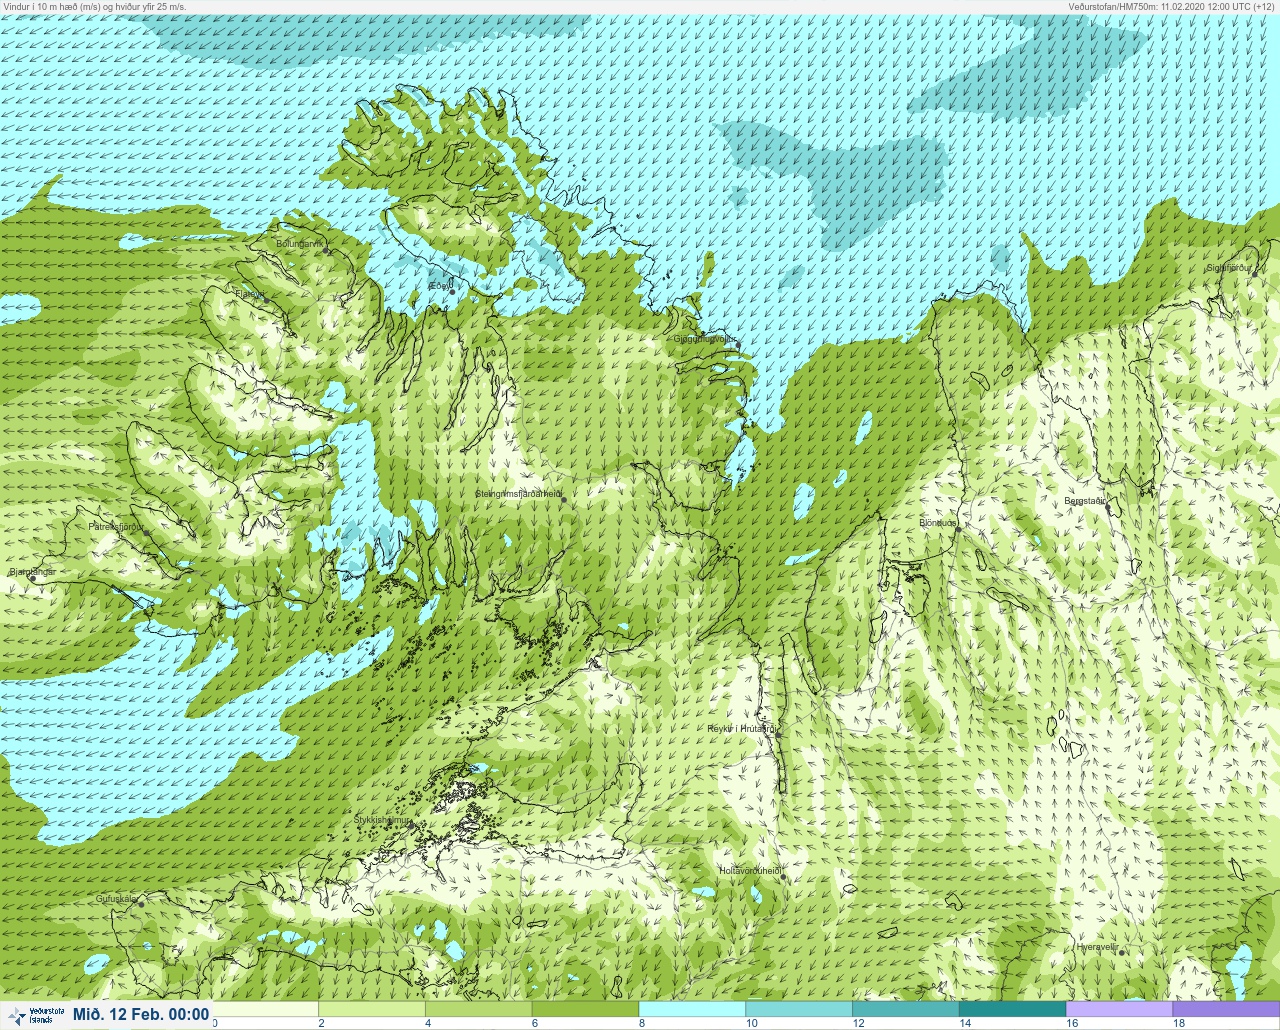Click the Holtavörðuheiði station label

coord(750,871)
